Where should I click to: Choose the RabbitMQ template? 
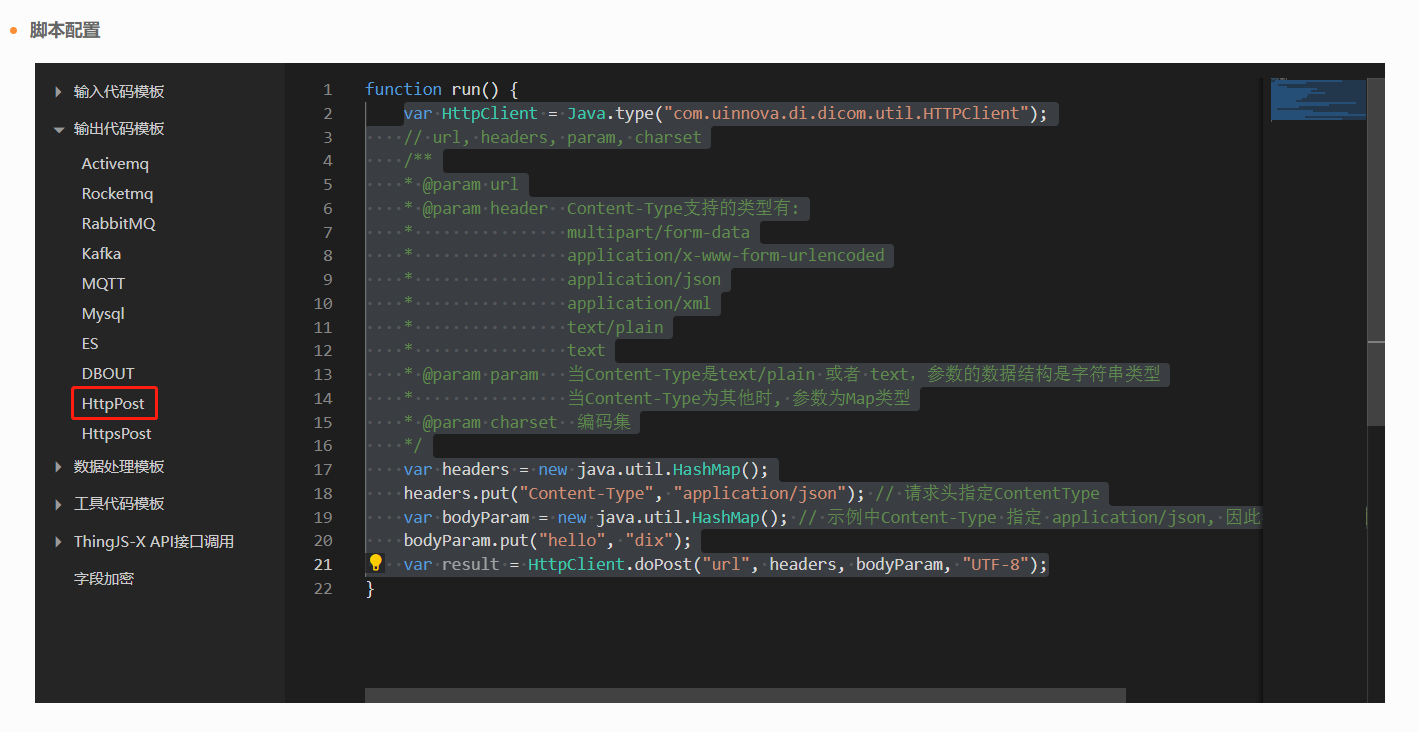pos(119,224)
